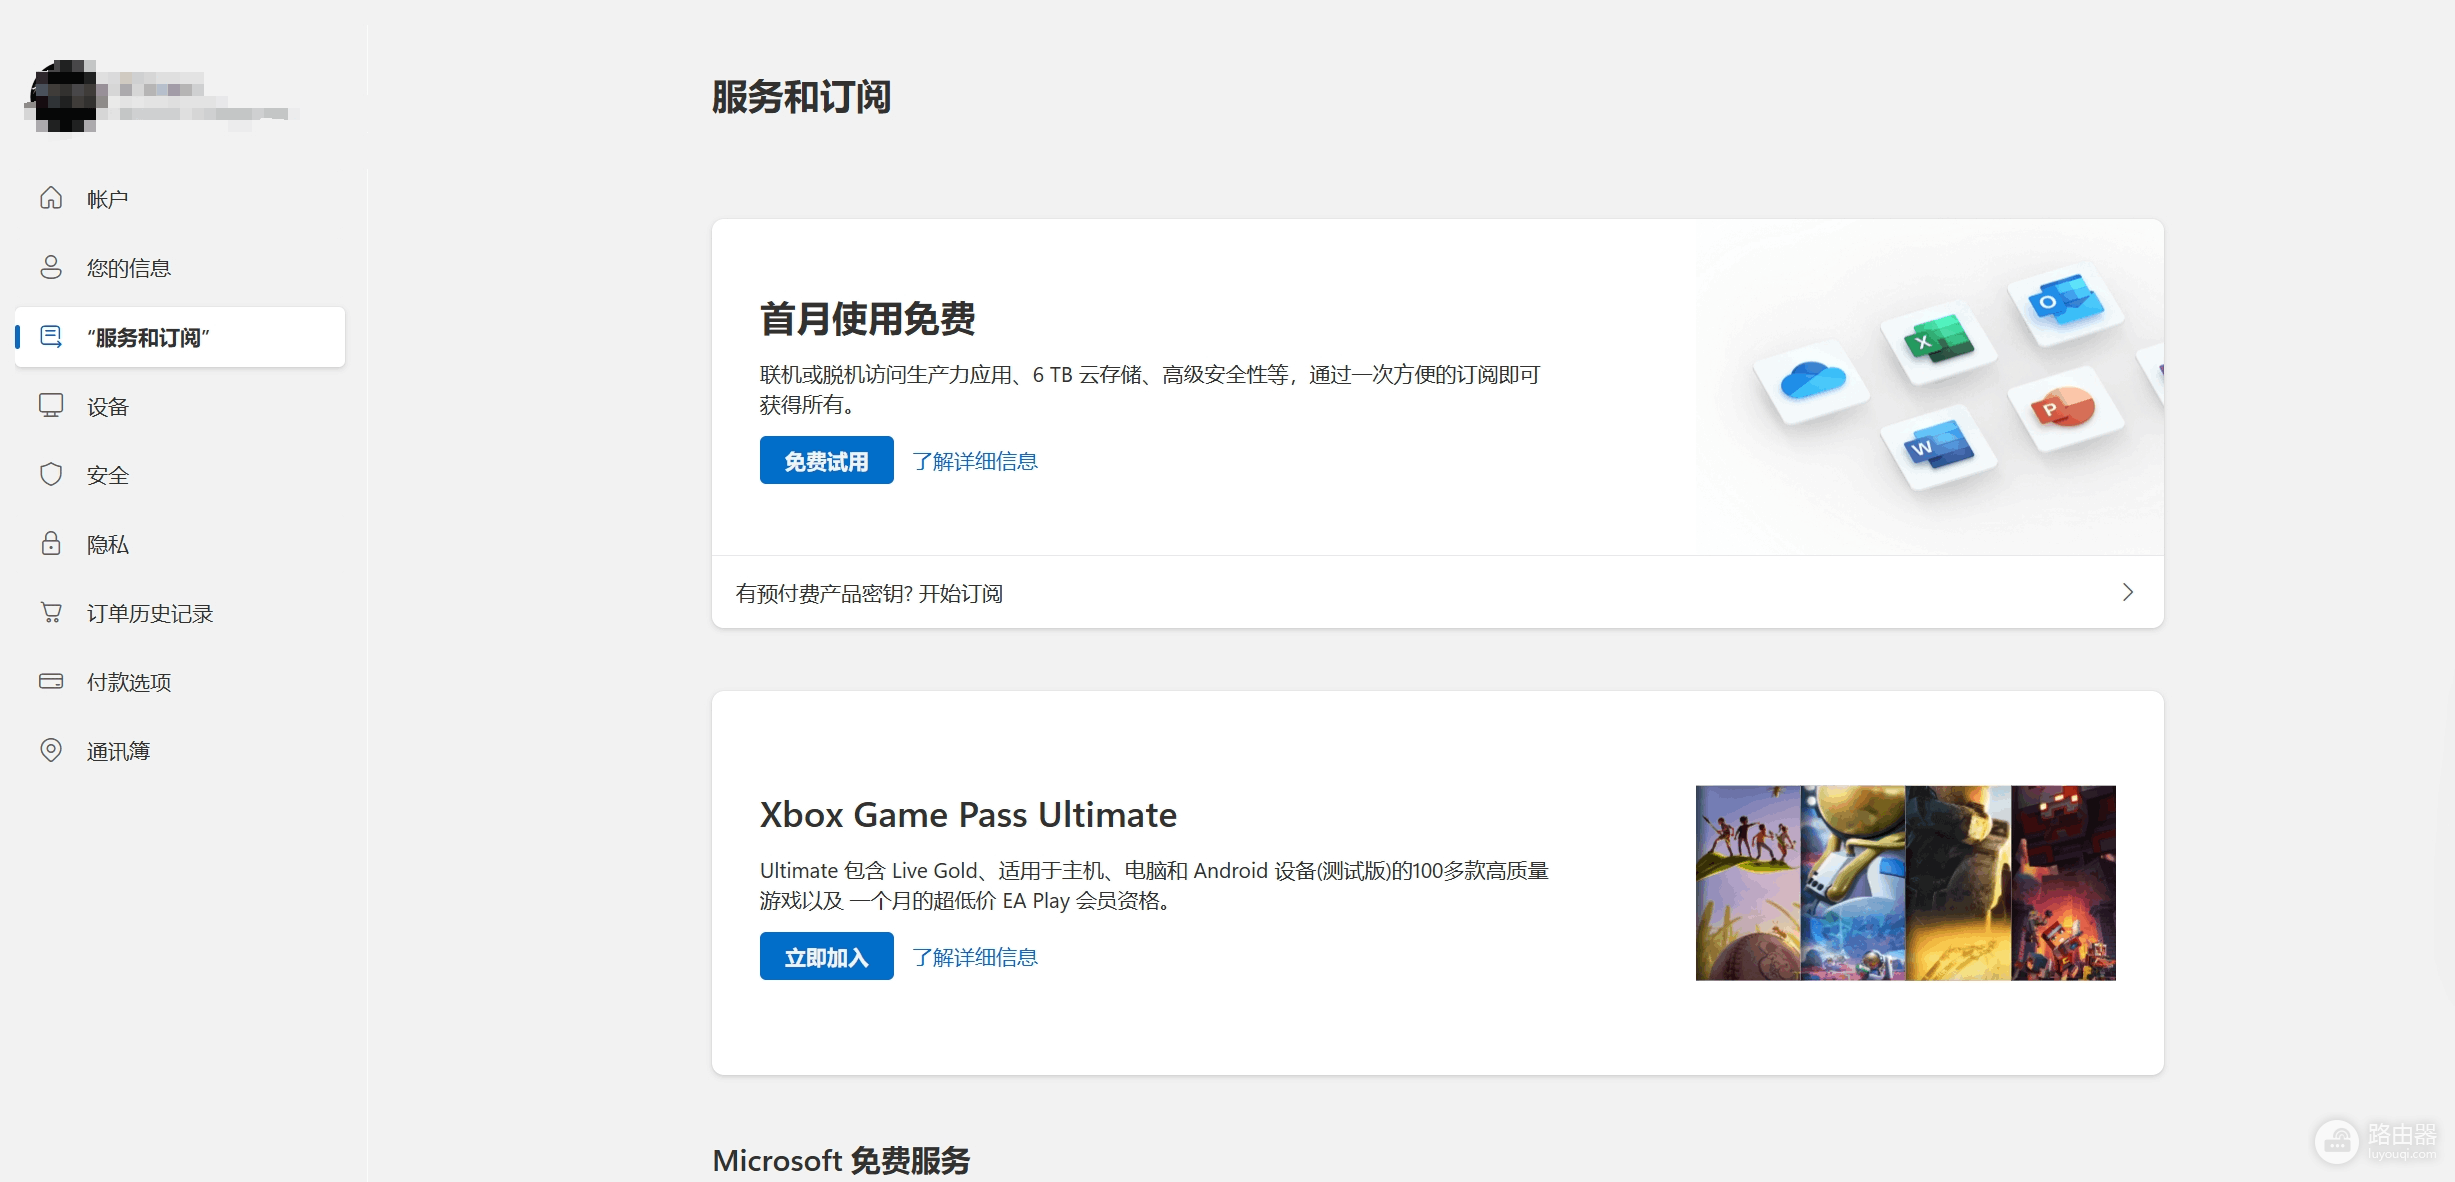Click 了解详细信息 next to 免费试用
The image size is (2455, 1182).
975,461
